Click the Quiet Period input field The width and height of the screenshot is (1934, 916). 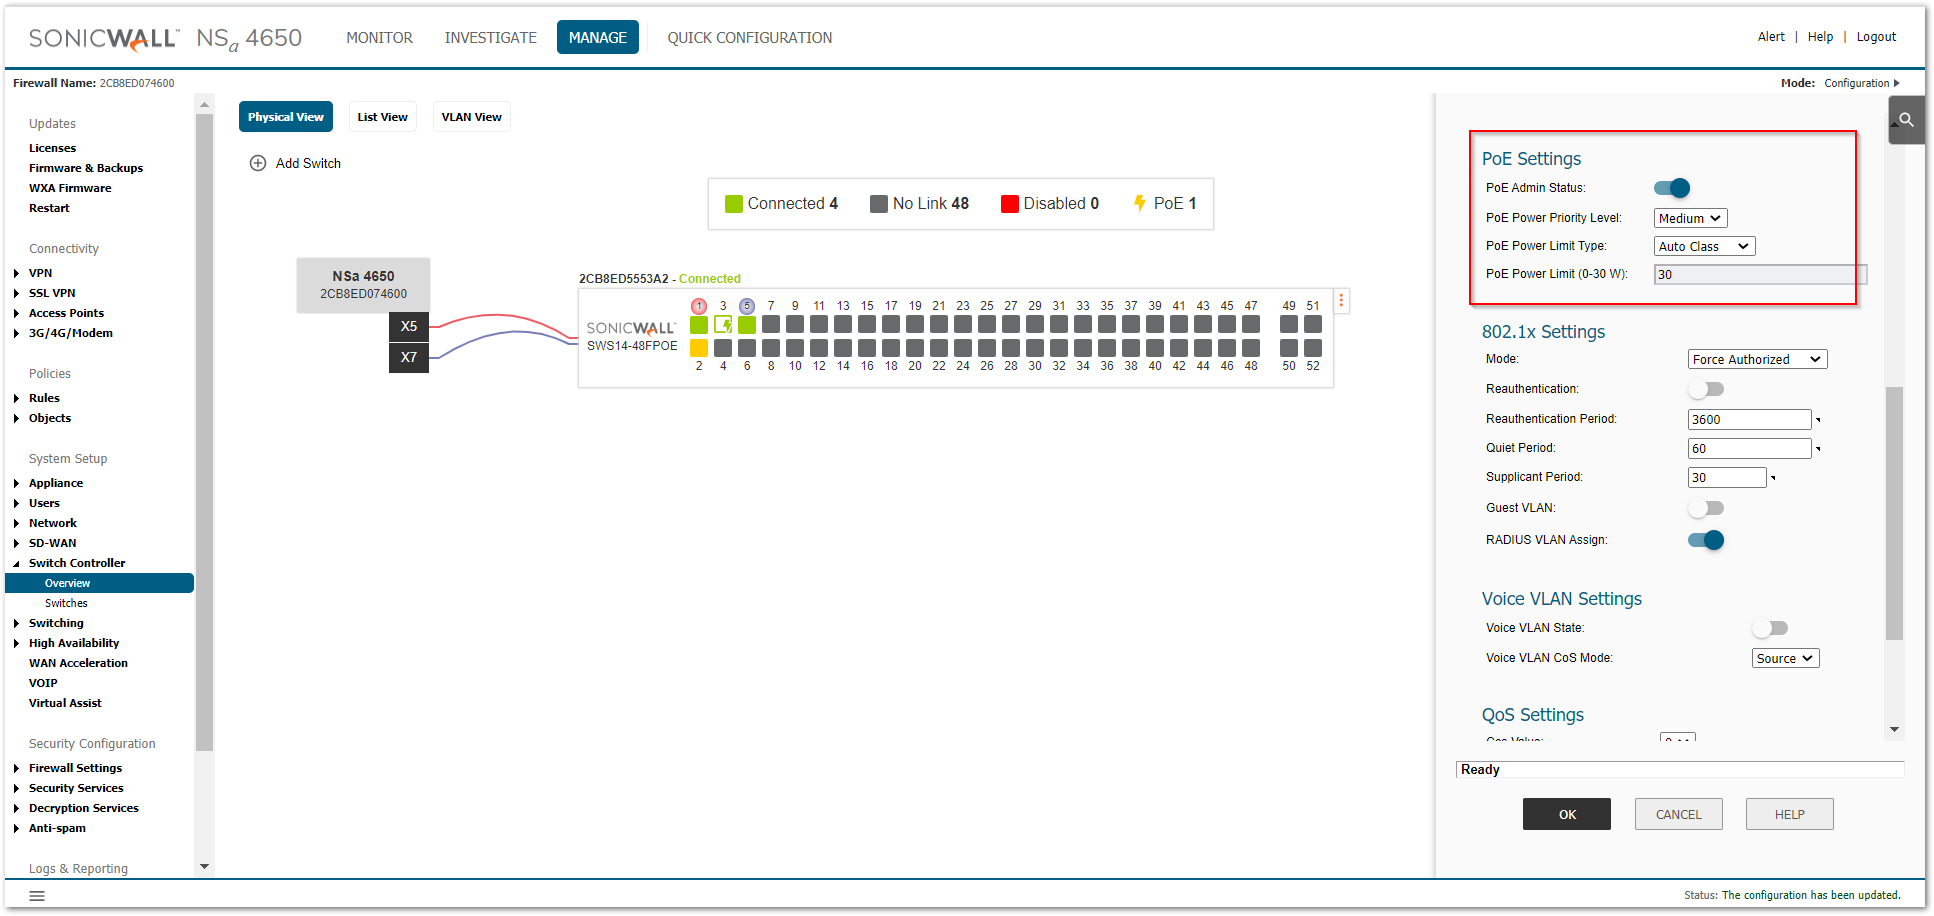point(1750,448)
